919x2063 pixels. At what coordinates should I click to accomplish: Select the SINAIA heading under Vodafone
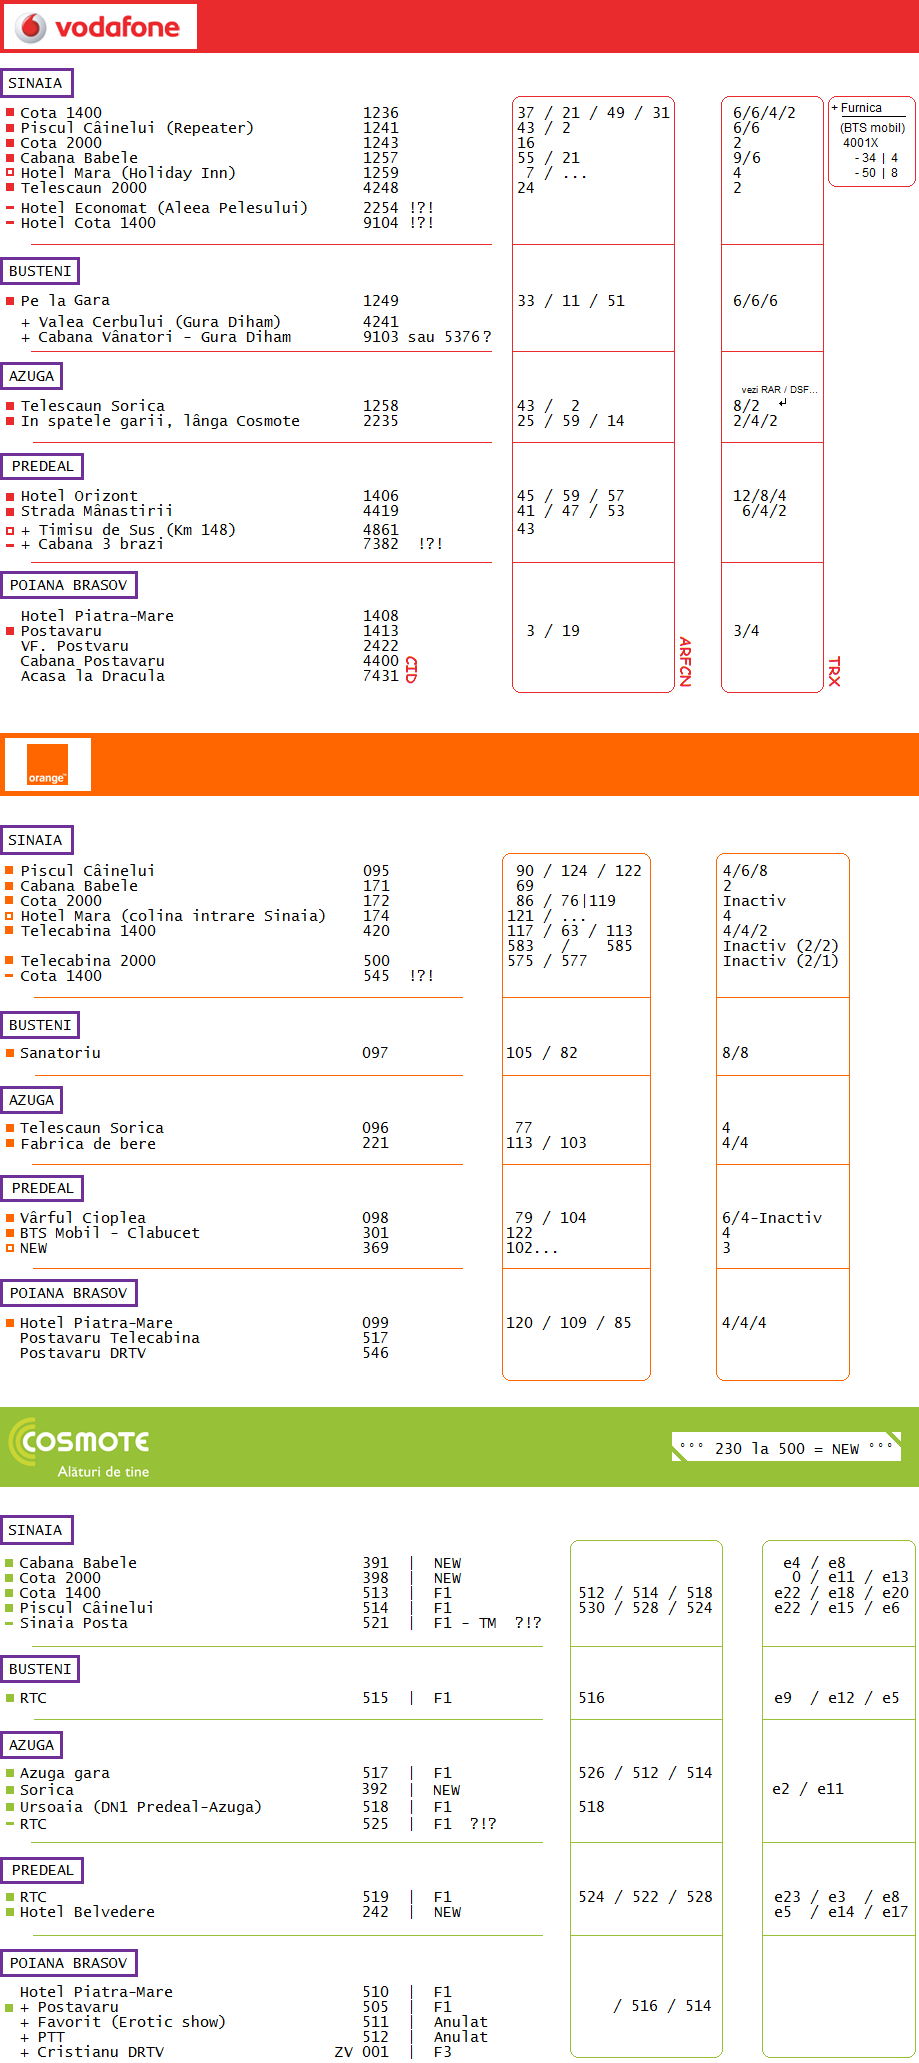click(36, 83)
